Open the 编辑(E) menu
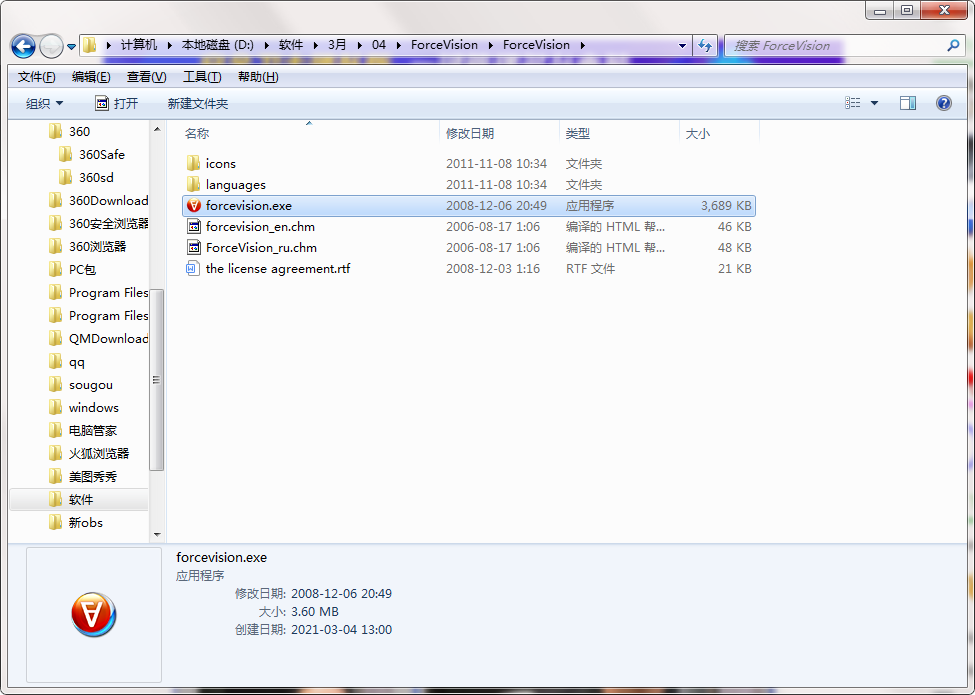 click(91, 77)
